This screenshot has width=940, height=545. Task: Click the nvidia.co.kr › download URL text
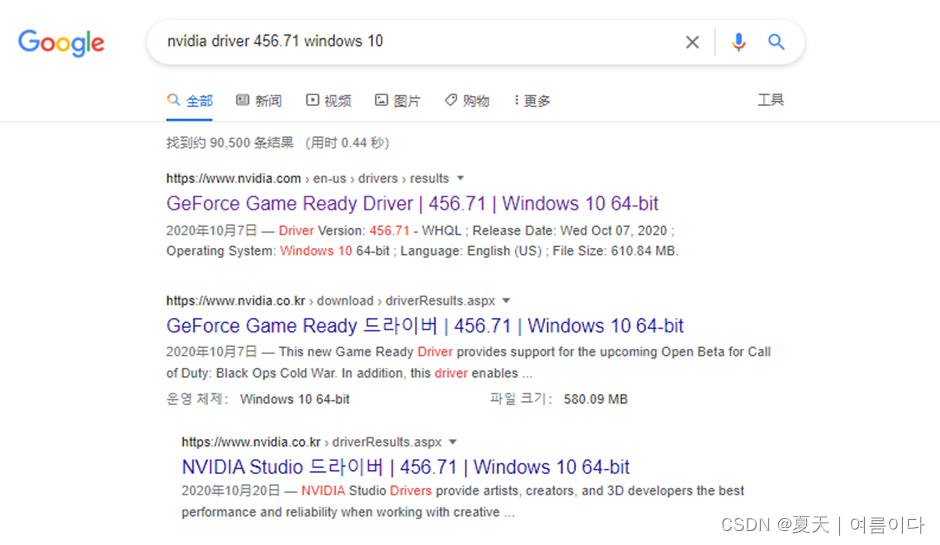tap(331, 300)
